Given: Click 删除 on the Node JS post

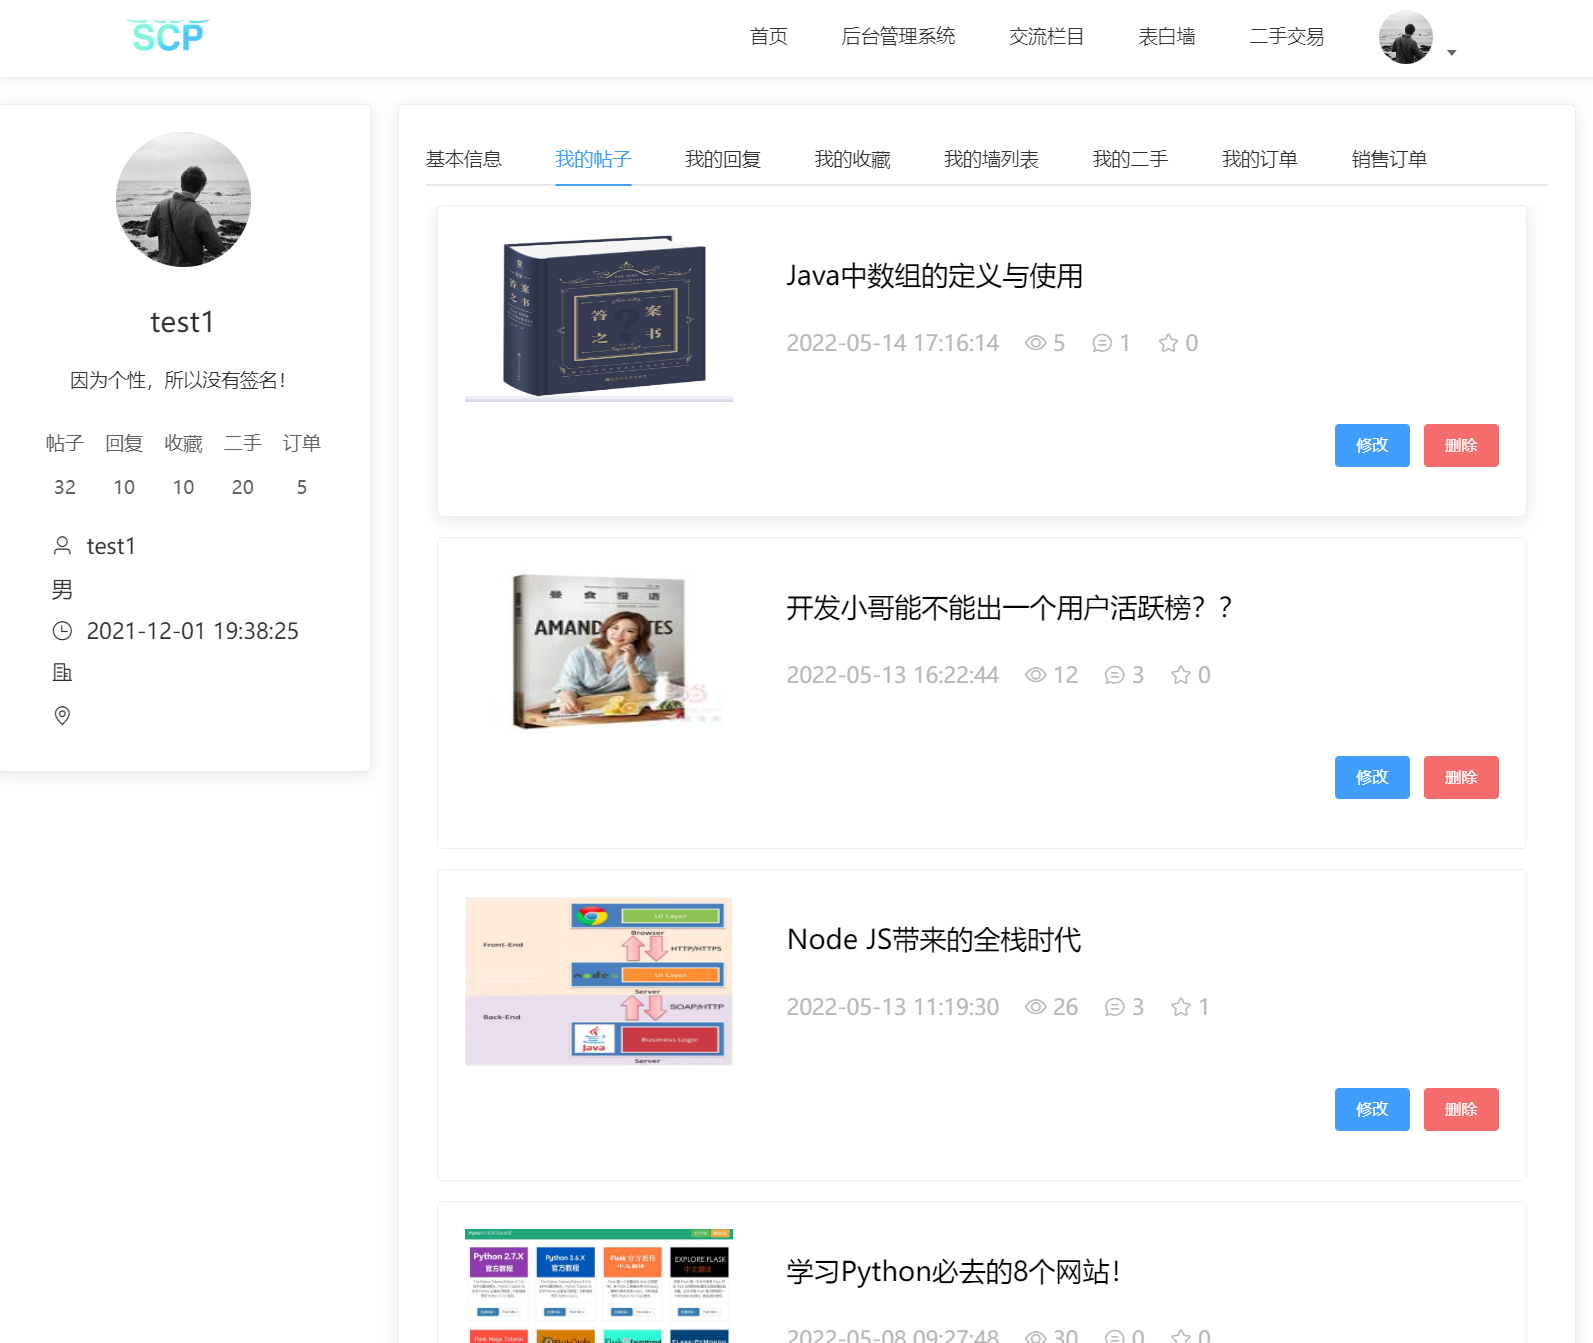Looking at the screenshot, I should tap(1461, 1109).
